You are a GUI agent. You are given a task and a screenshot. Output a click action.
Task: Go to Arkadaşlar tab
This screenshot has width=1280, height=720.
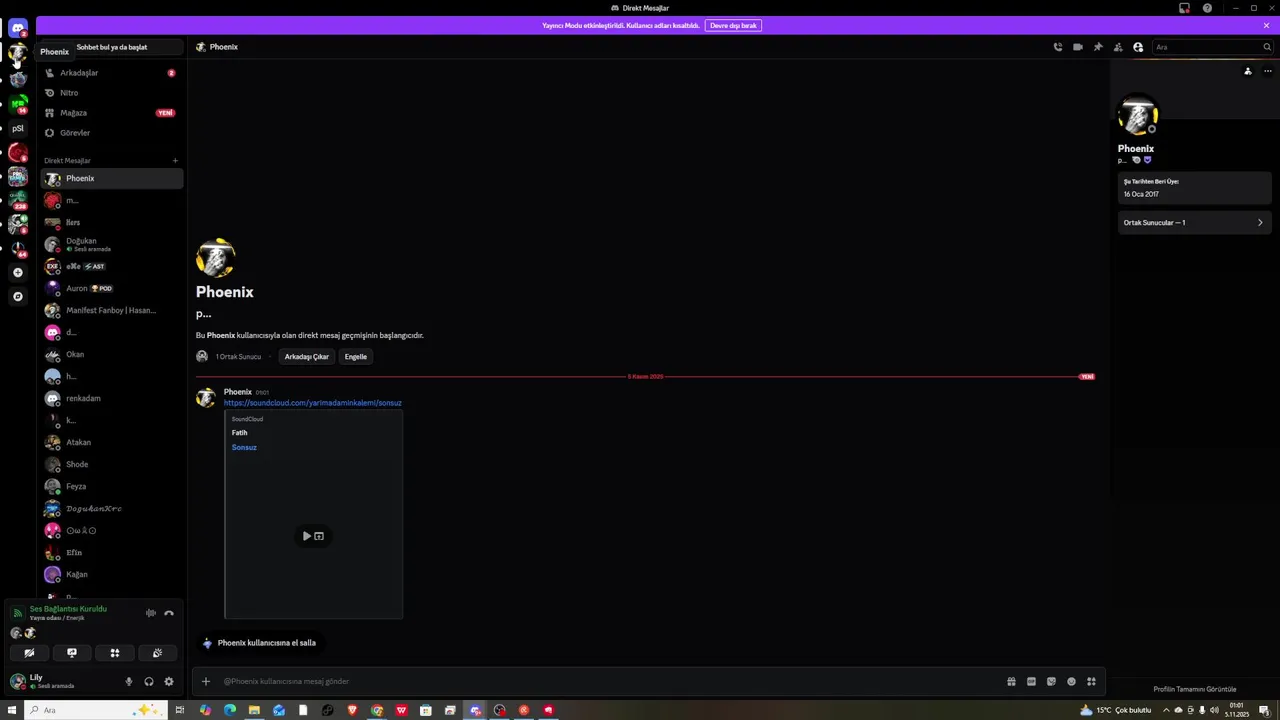click(111, 73)
